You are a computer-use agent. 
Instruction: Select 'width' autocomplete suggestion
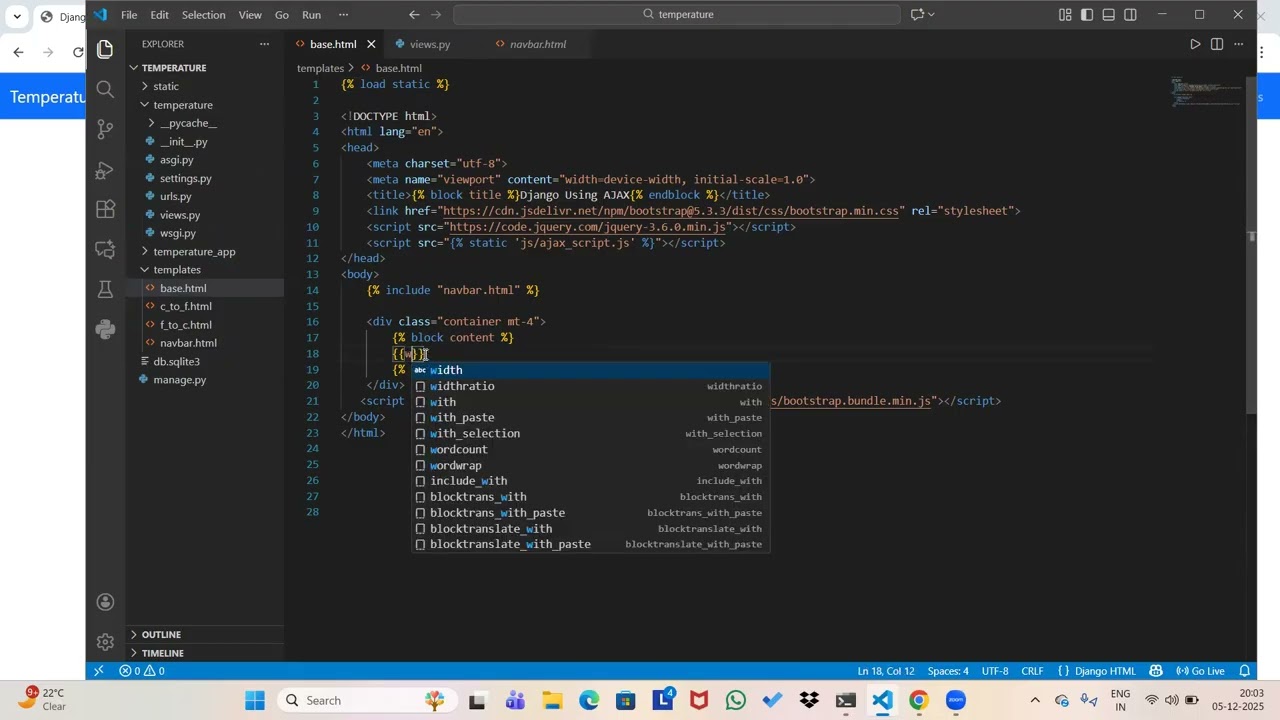point(590,370)
